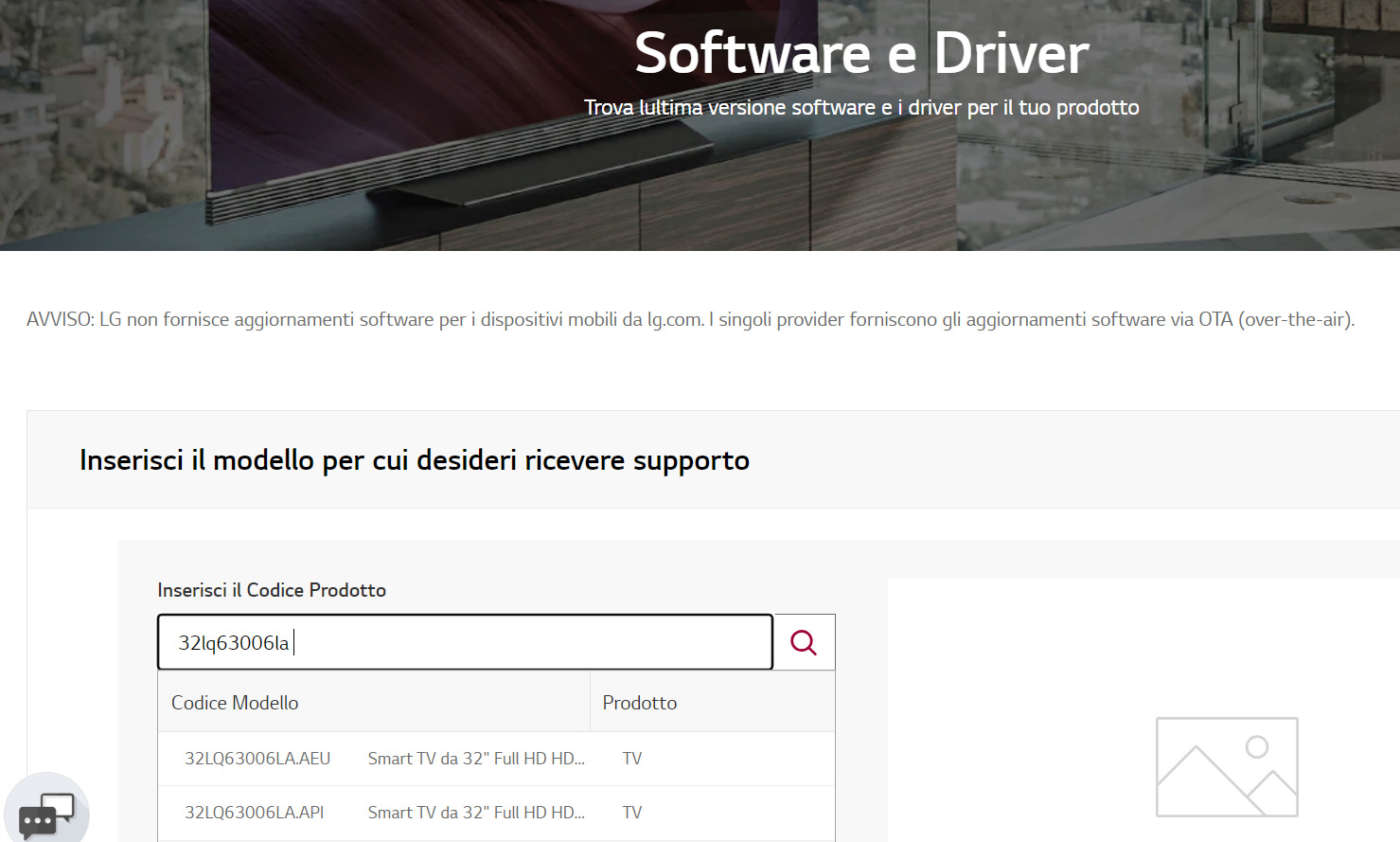Select model 32LQ63006LA.API from suggestions
Image resolution: width=1400 pixels, height=842 pixels.
pyautogui.click(x=496, y=812)
